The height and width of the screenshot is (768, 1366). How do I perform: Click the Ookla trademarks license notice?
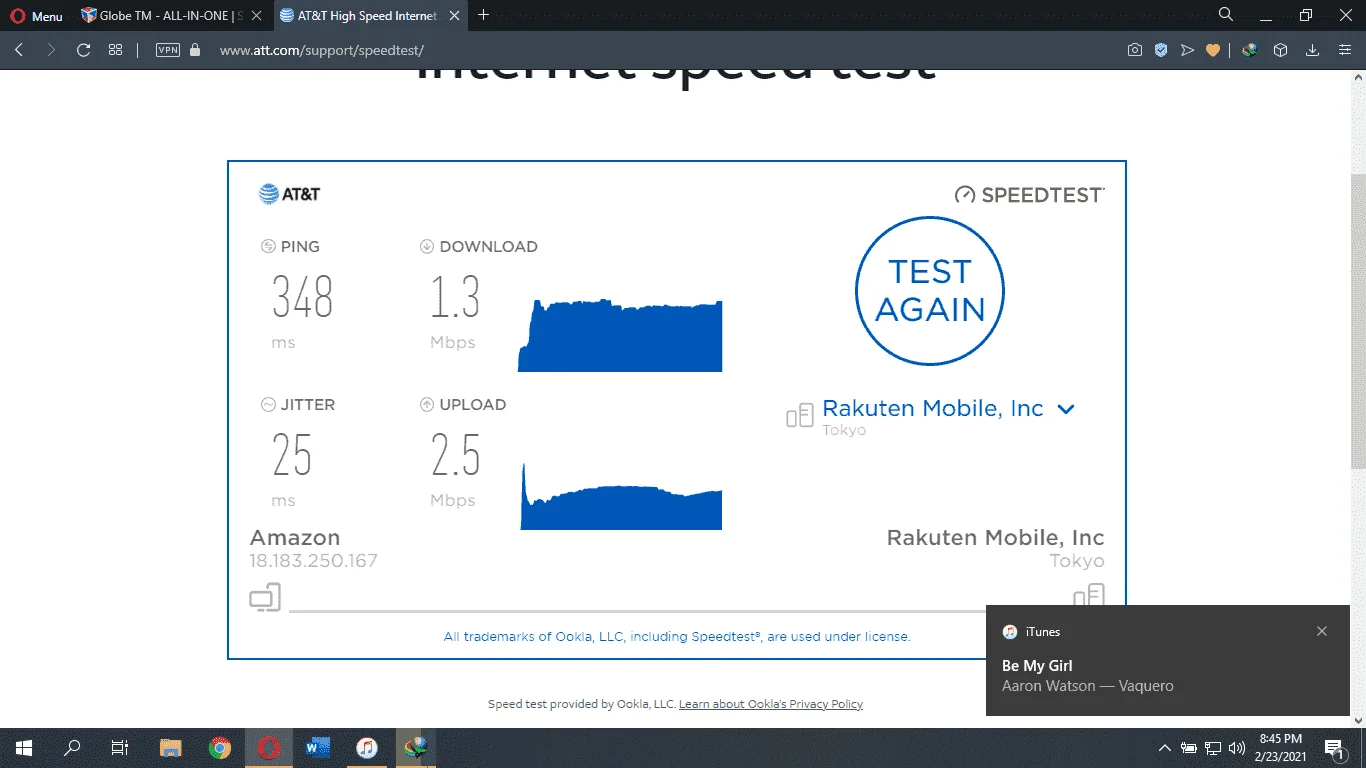coord(677,636)
